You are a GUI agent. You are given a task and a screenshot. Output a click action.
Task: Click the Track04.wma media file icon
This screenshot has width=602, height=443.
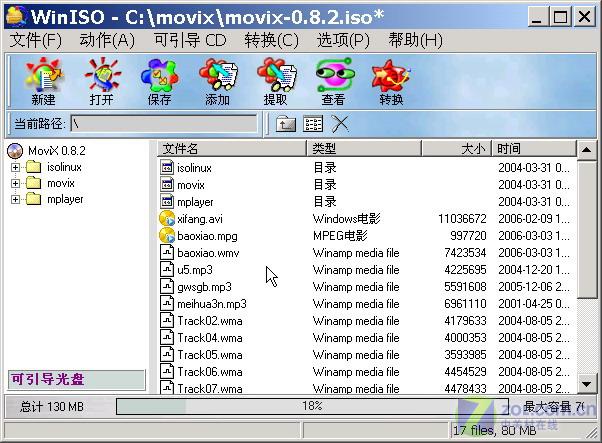[167, 338]
